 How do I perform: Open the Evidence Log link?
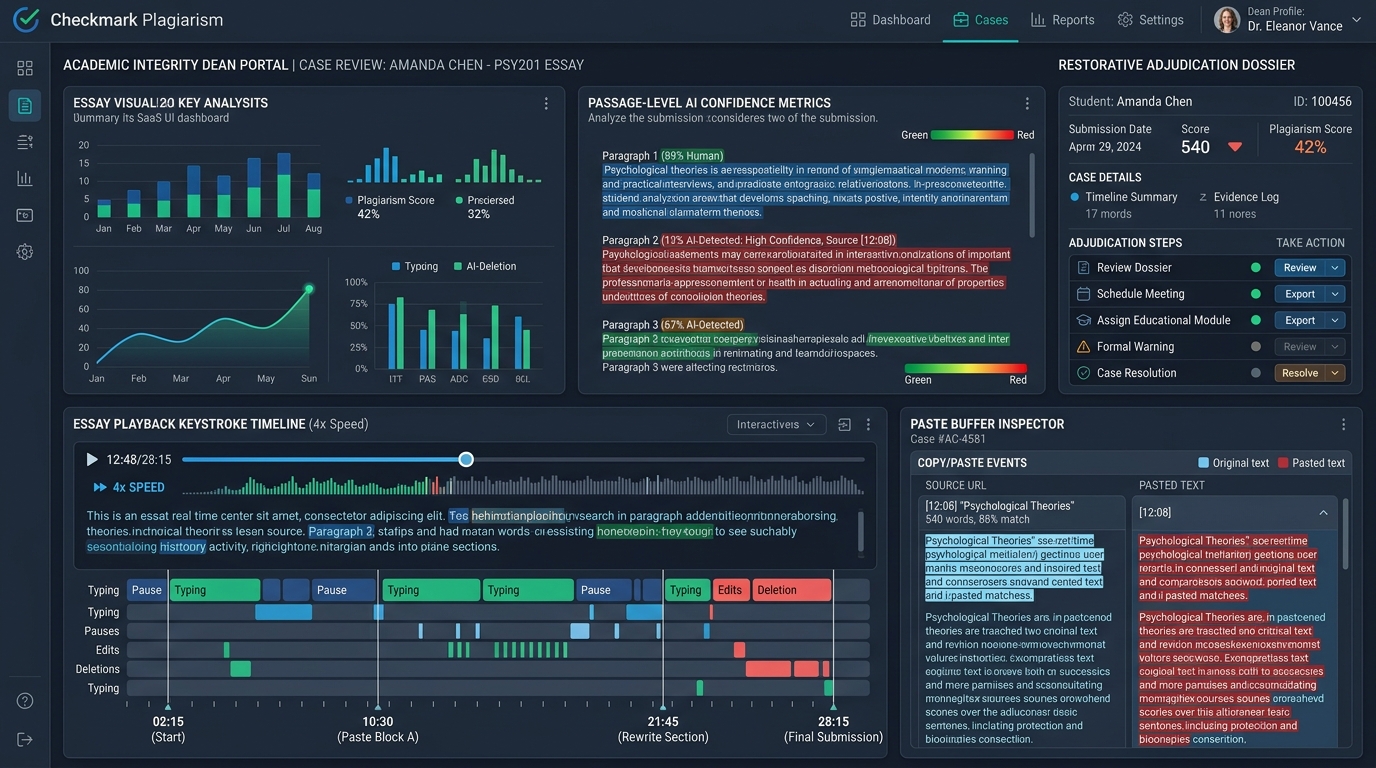pos(1246,197)
